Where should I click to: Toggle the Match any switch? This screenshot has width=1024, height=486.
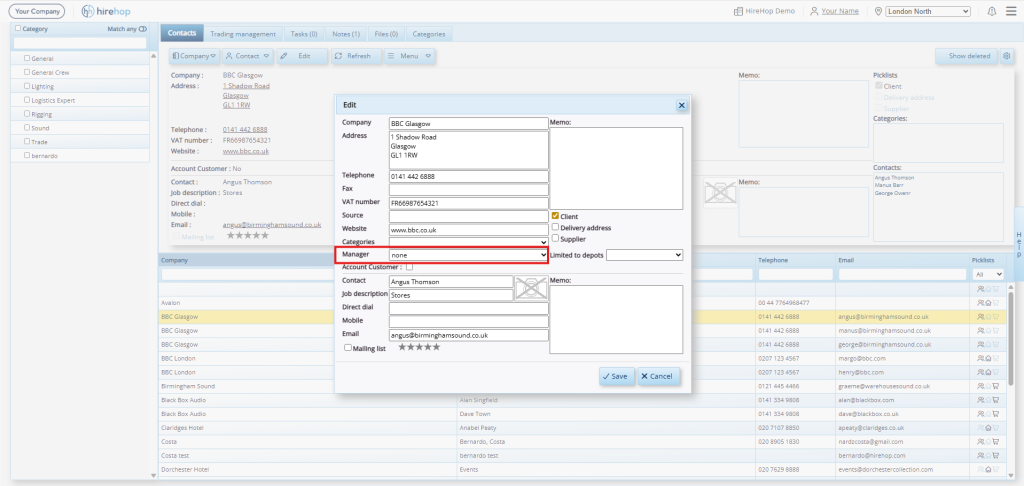coord(143,29)
